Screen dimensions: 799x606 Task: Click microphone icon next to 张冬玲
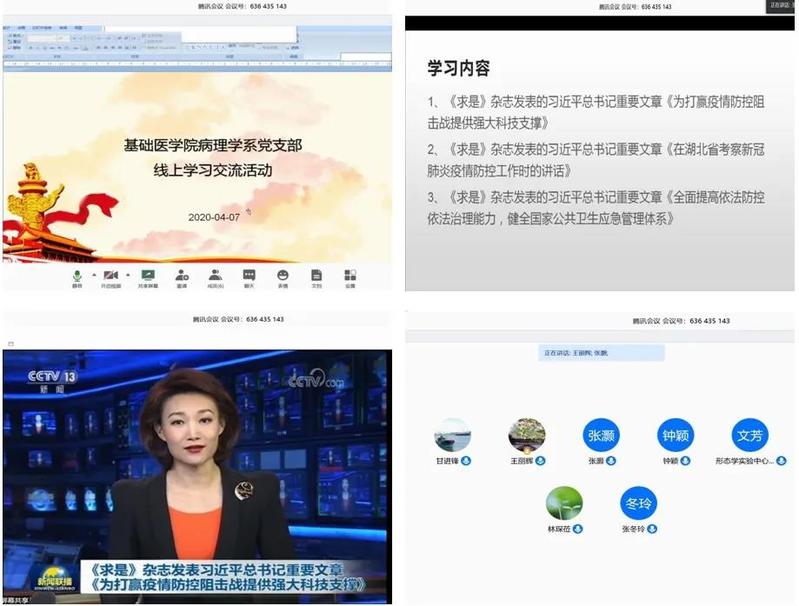[652, 529]
